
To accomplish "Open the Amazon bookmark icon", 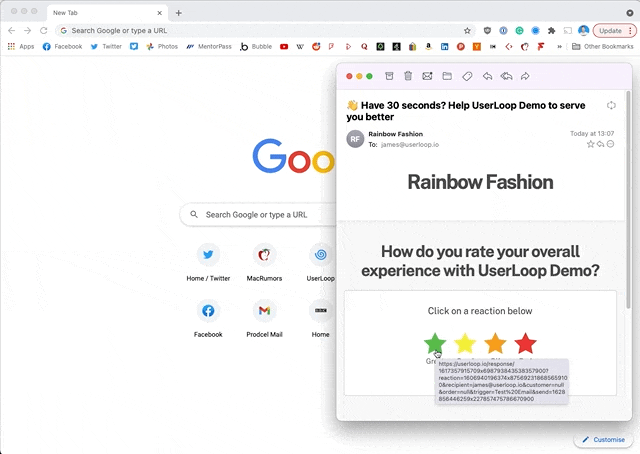I will [428, 47].
